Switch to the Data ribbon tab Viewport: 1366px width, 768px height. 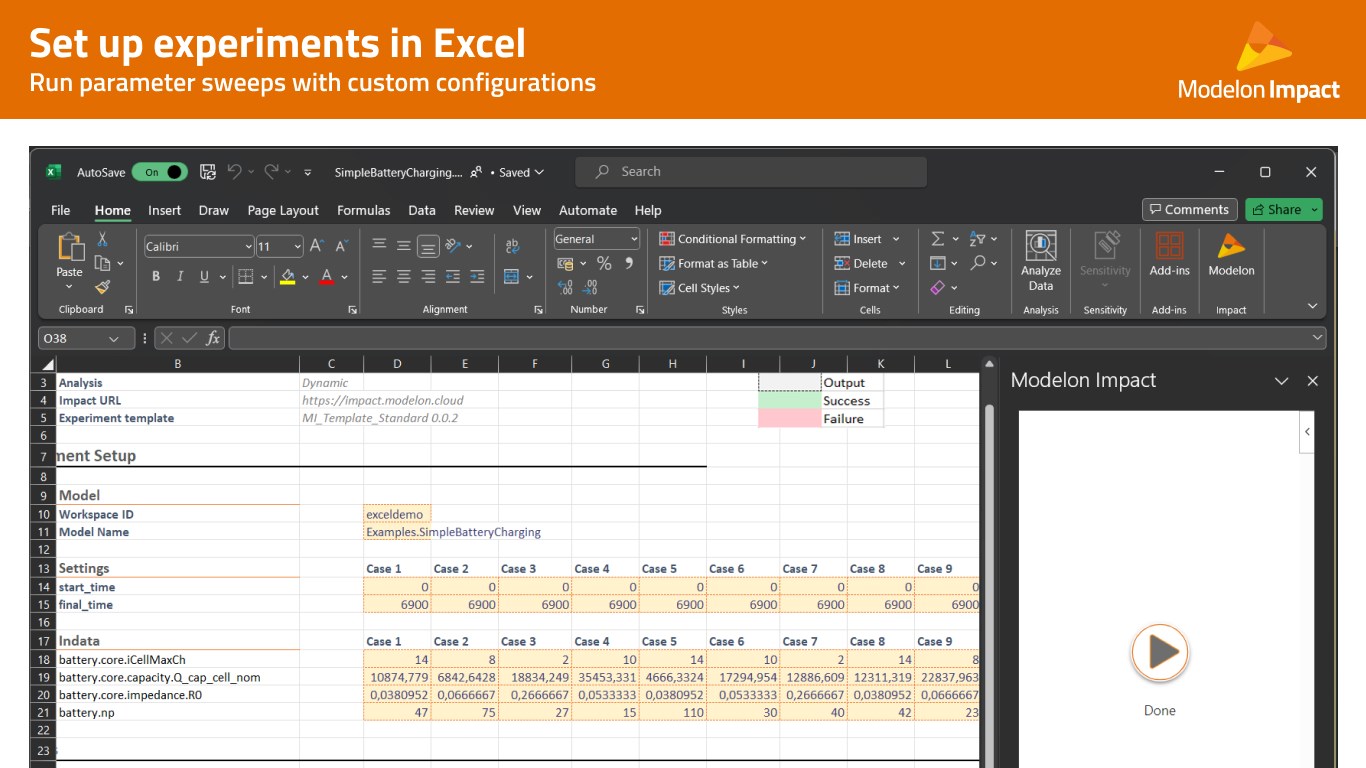point(422,210)
